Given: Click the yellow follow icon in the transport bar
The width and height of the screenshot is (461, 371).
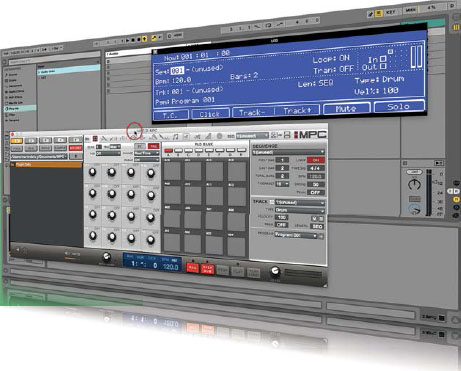Looking at the screenshot, I should tap(144, 39).
